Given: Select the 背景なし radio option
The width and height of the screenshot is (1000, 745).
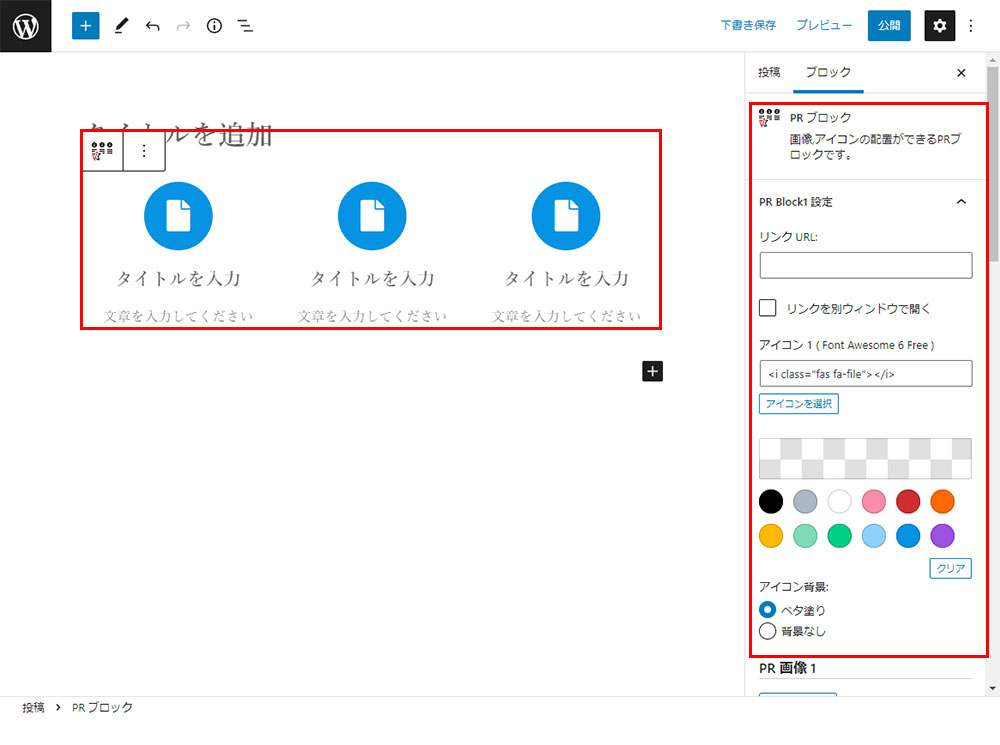Looking at the screenshot, I should (x=768, y=631).
